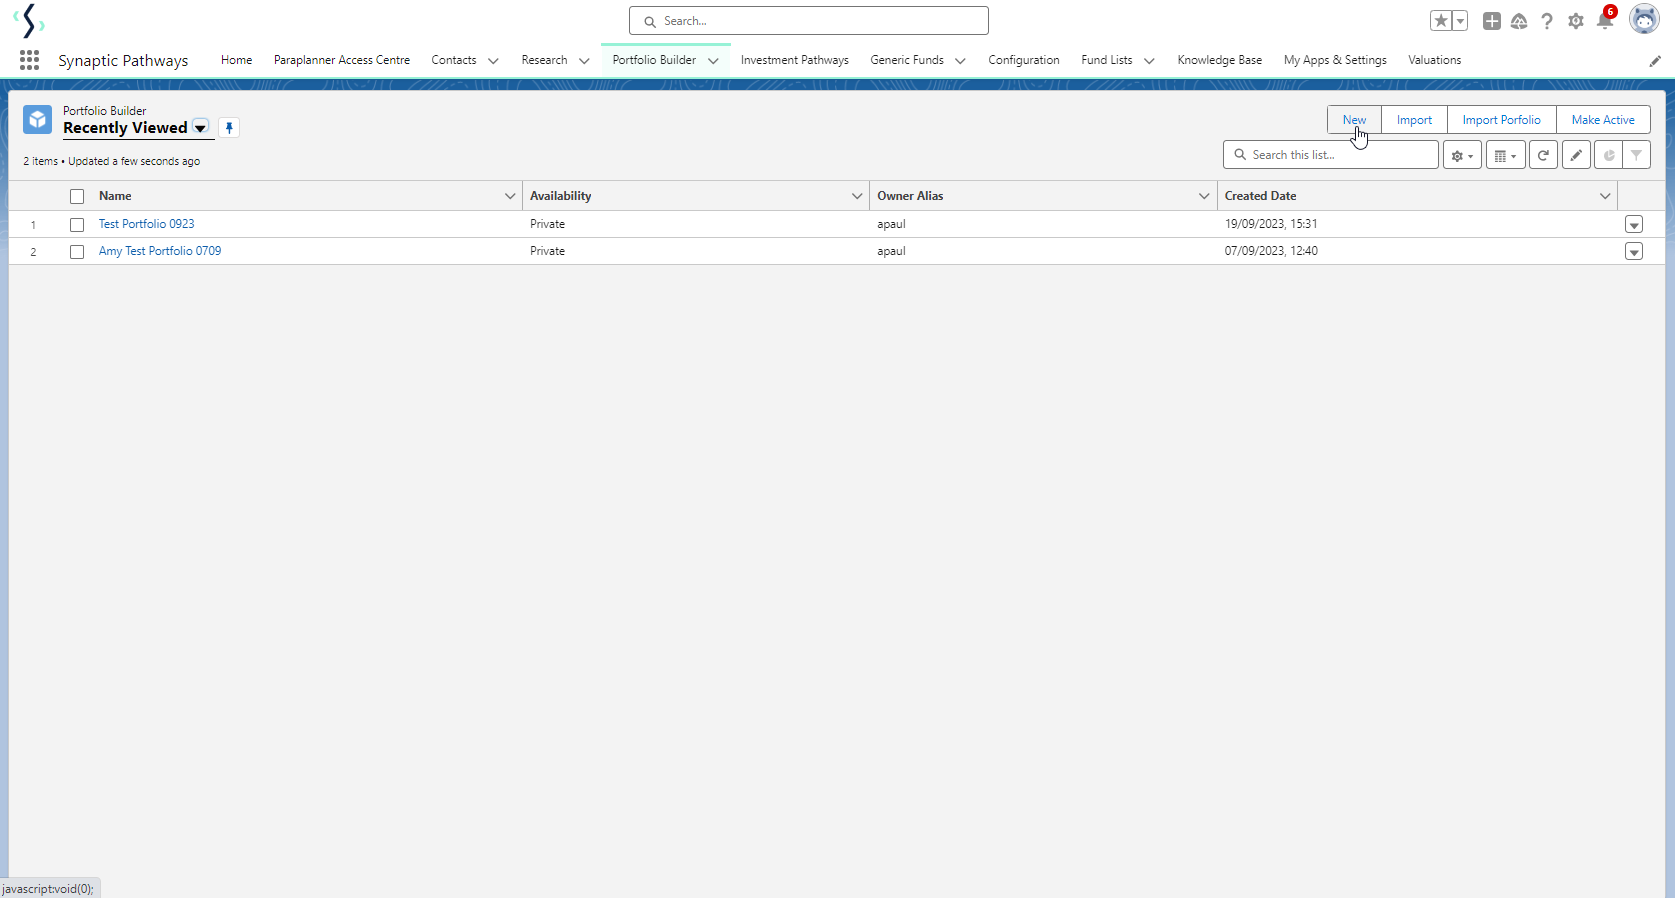This screenshot has width=1675, height=898.
Task: Show row actions for Test Portfolio 0923
Action: coord(1634,225)
